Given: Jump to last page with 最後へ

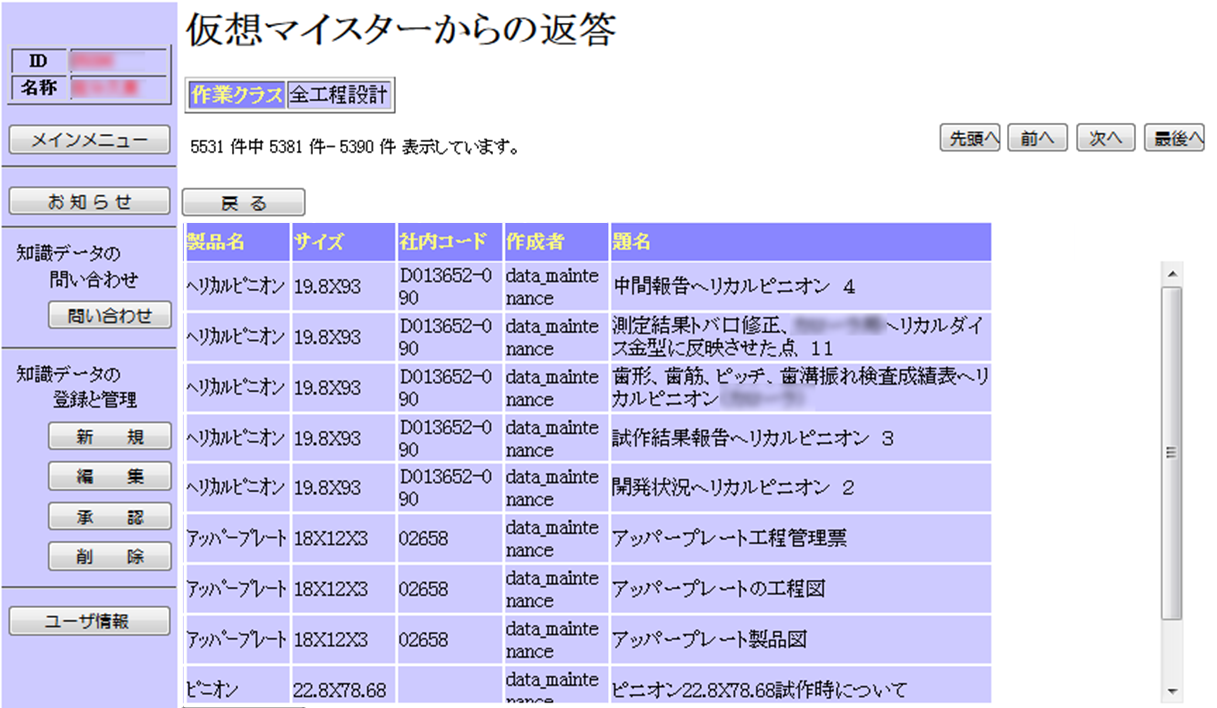Looking at the screenshot, I should 1174,138.
